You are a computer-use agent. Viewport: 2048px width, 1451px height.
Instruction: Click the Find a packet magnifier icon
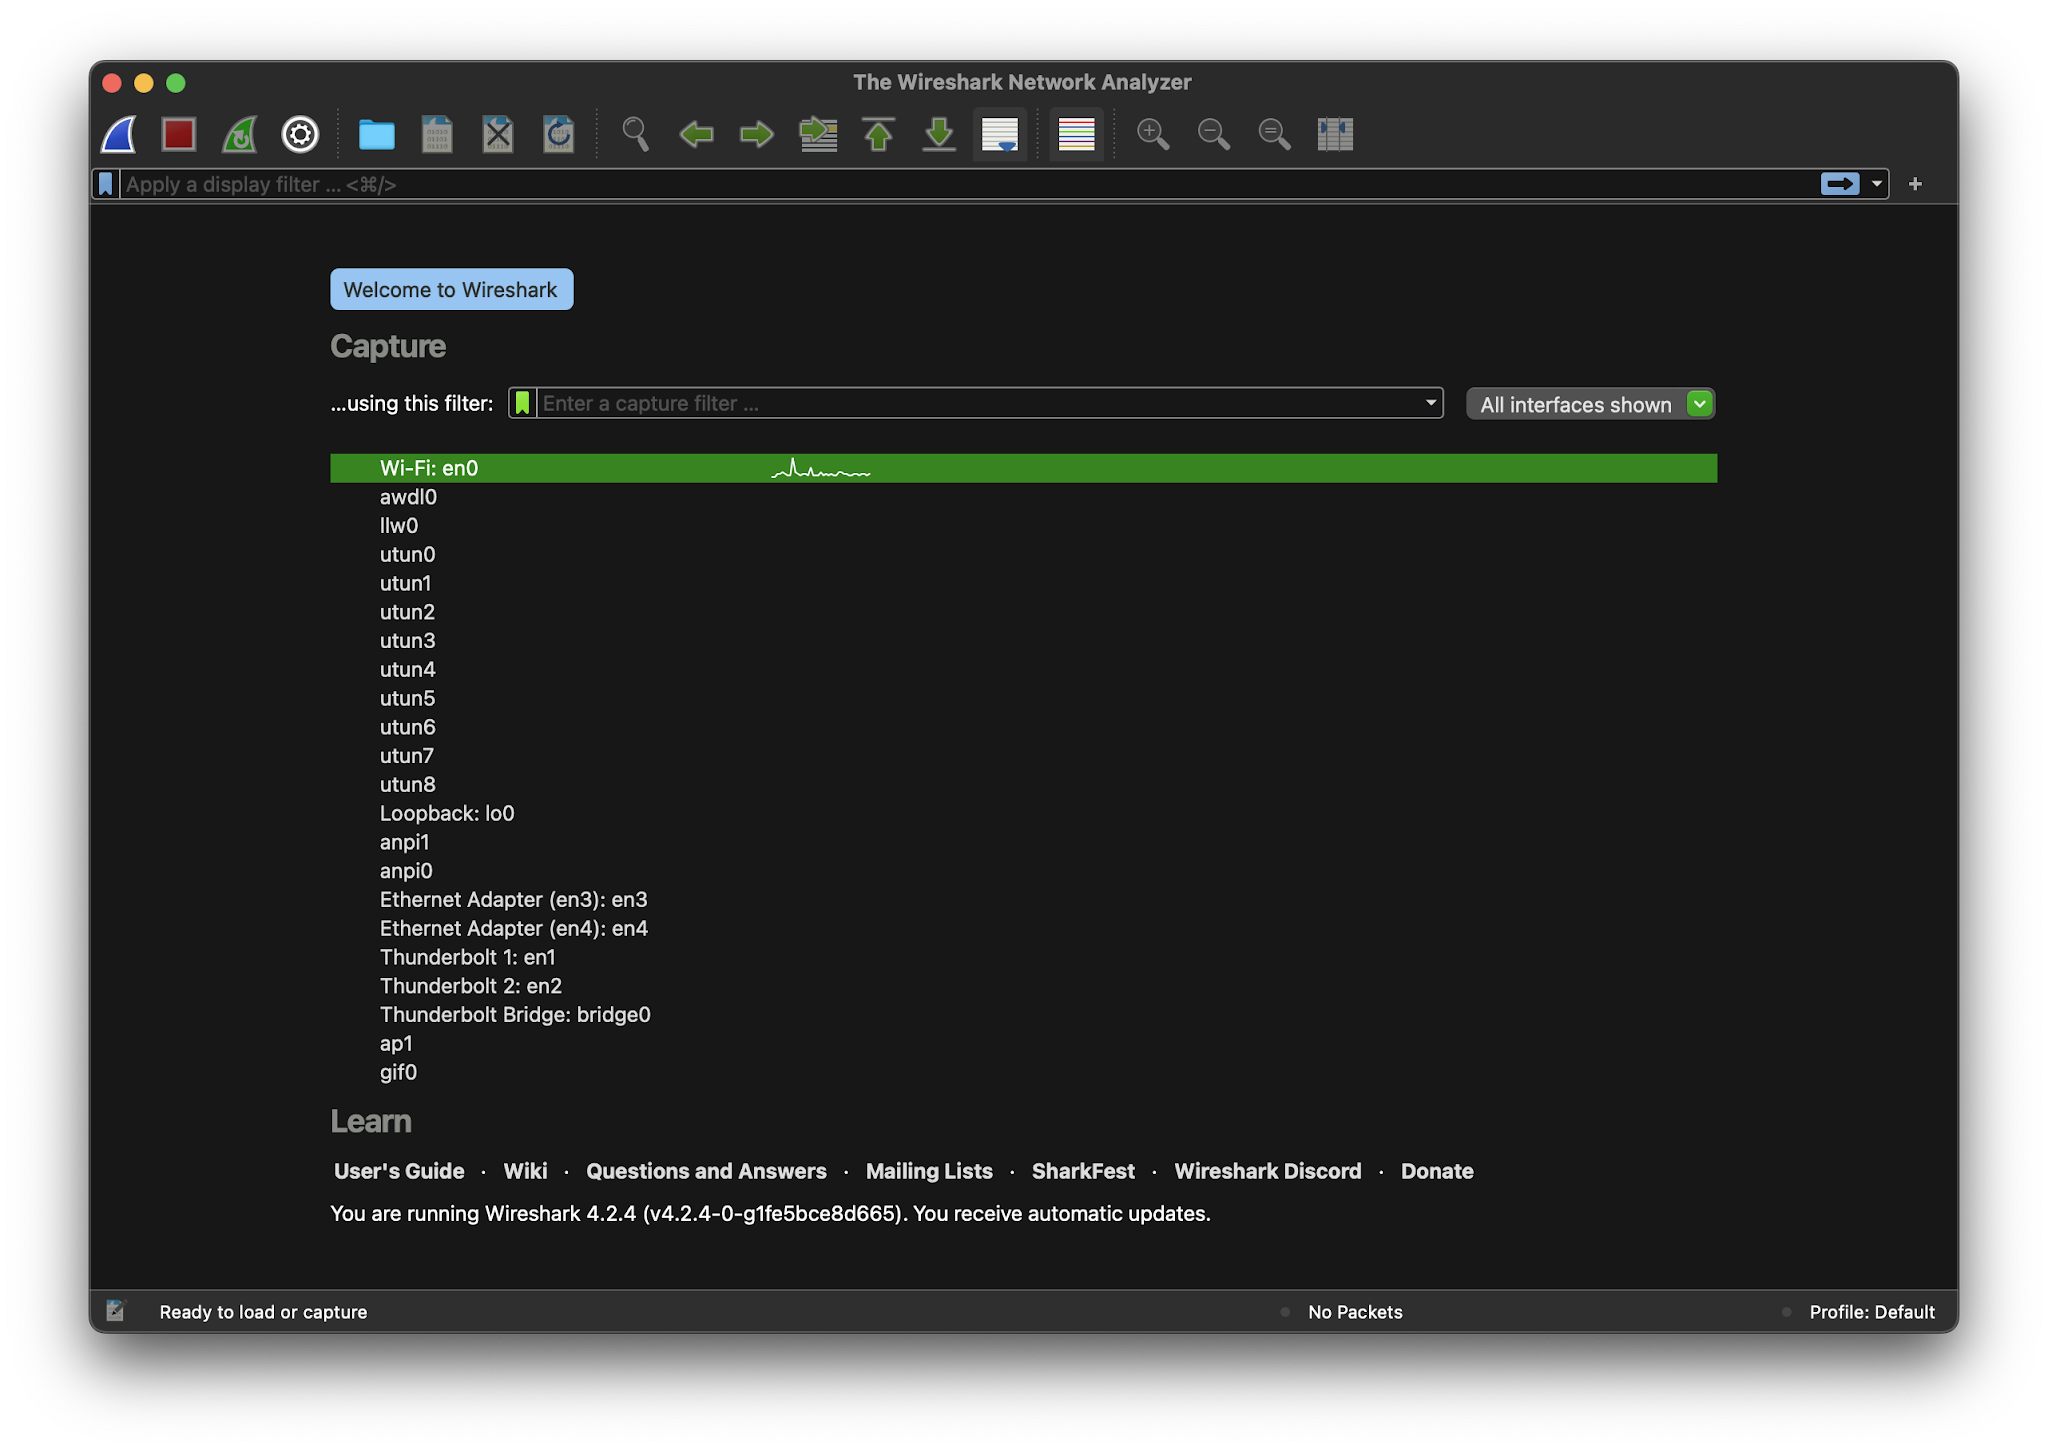pyautogui.click(x=635, y=134)
